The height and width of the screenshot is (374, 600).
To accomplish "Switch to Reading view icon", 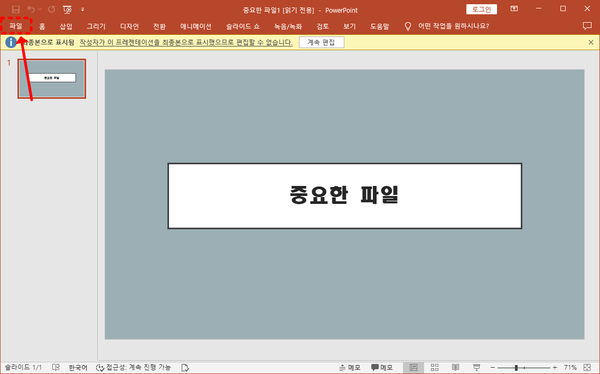I will point(455,367).
